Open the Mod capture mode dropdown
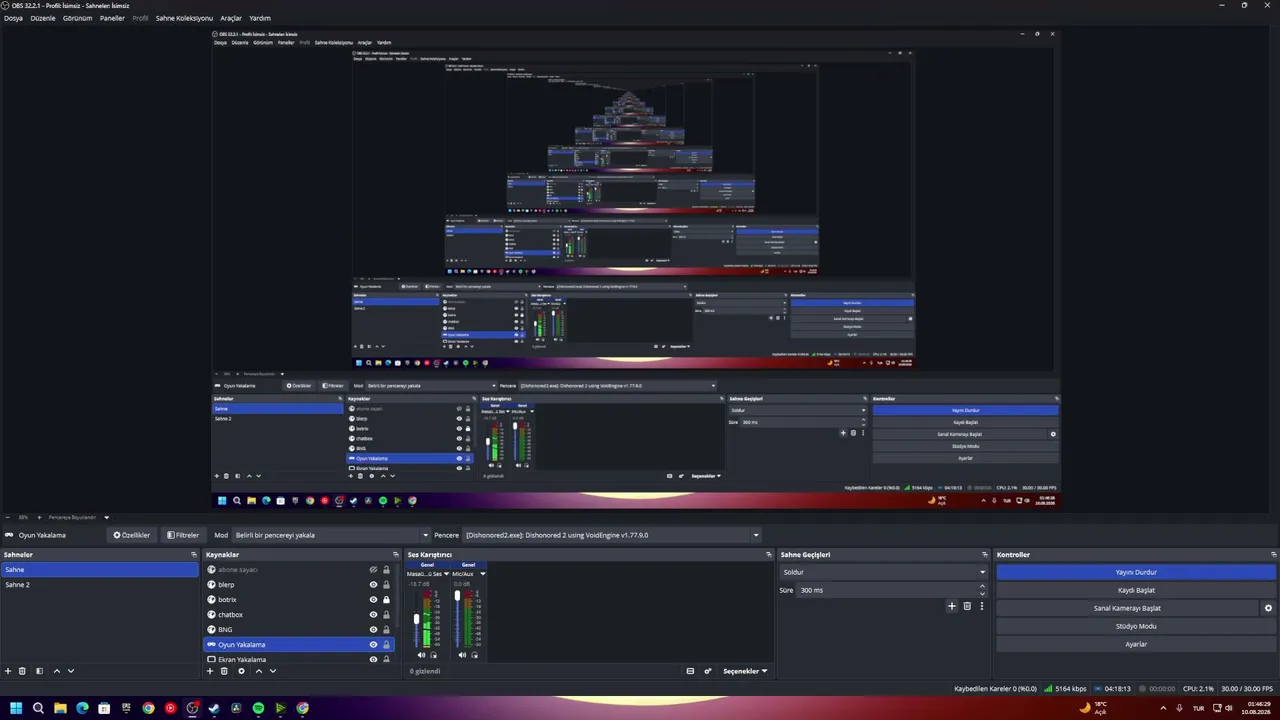The height and width of the screenshot is (720, 1280). [x=331, y=535]
